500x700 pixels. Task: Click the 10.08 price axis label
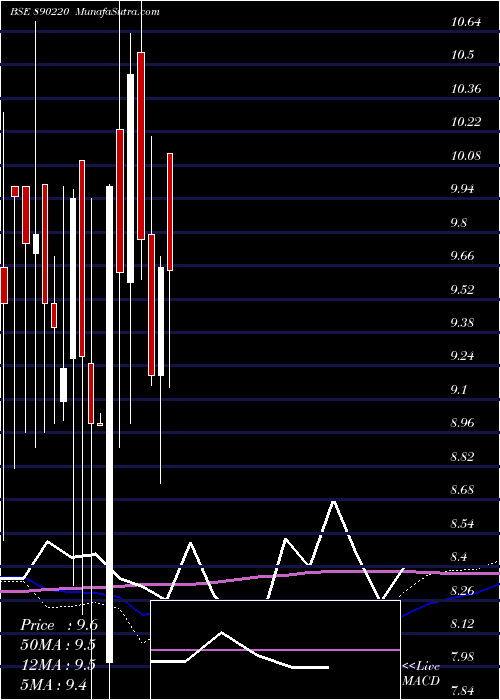point(466,155)
